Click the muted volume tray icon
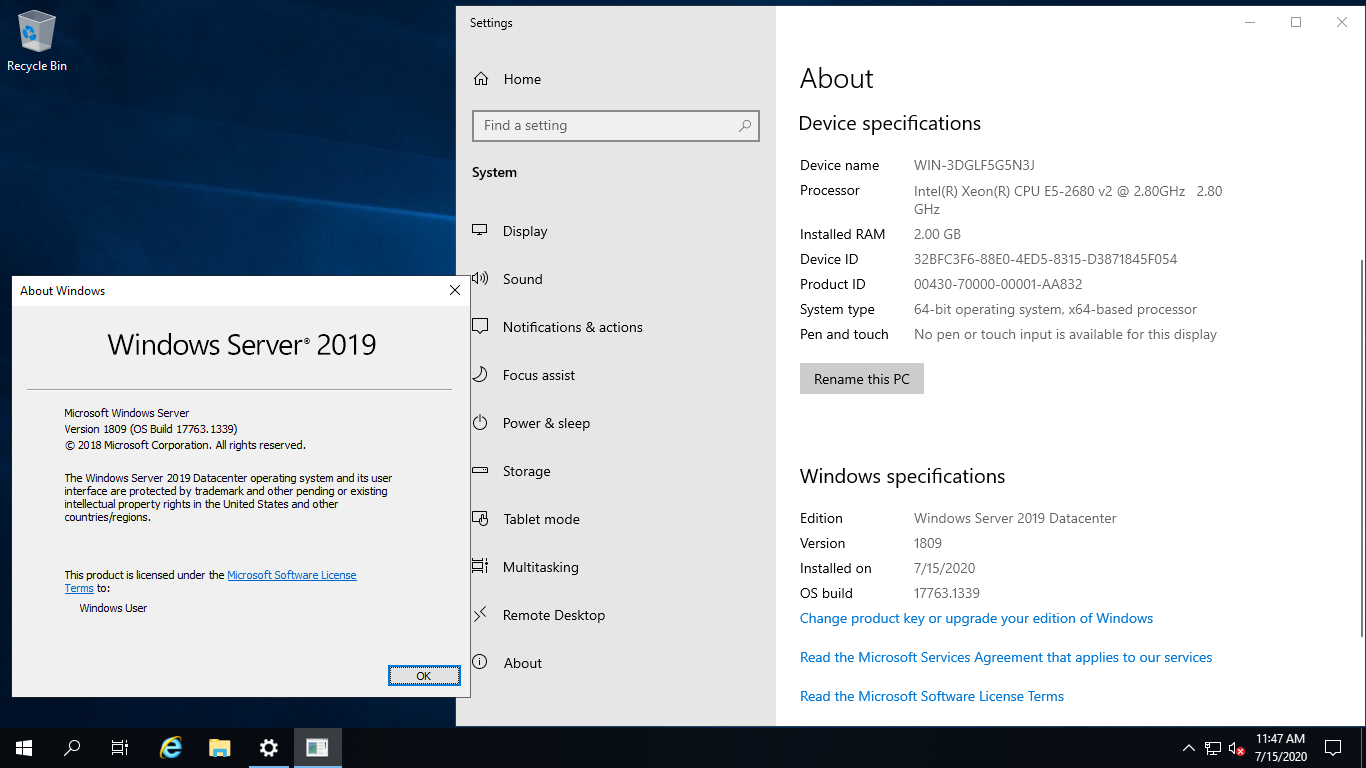Viewport: 1366px width, 768px height. [1236, 748]
